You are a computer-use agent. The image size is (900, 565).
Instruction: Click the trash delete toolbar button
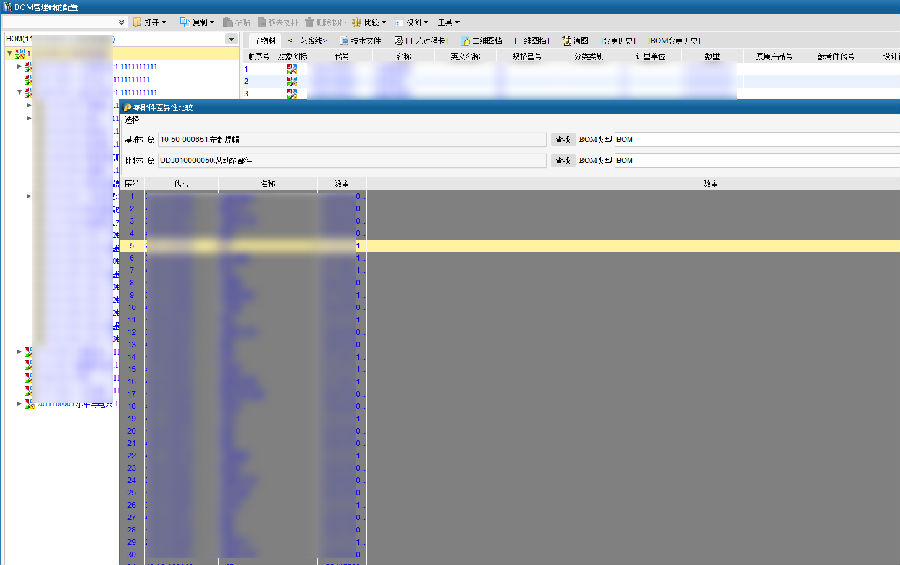pyautogui.click(x=324, y=22)
